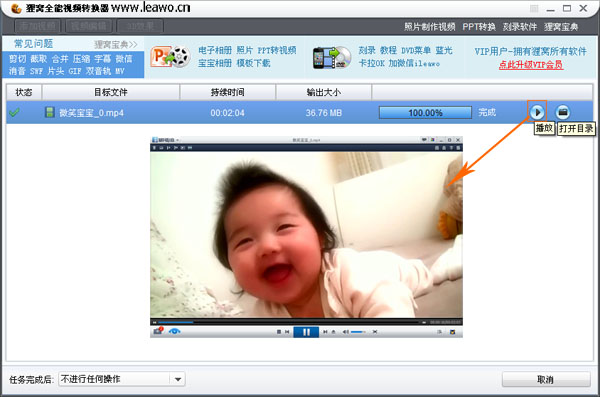Screen dimensions: 600x397
Task: Click the 微信 help link
Action: (124, 59)
